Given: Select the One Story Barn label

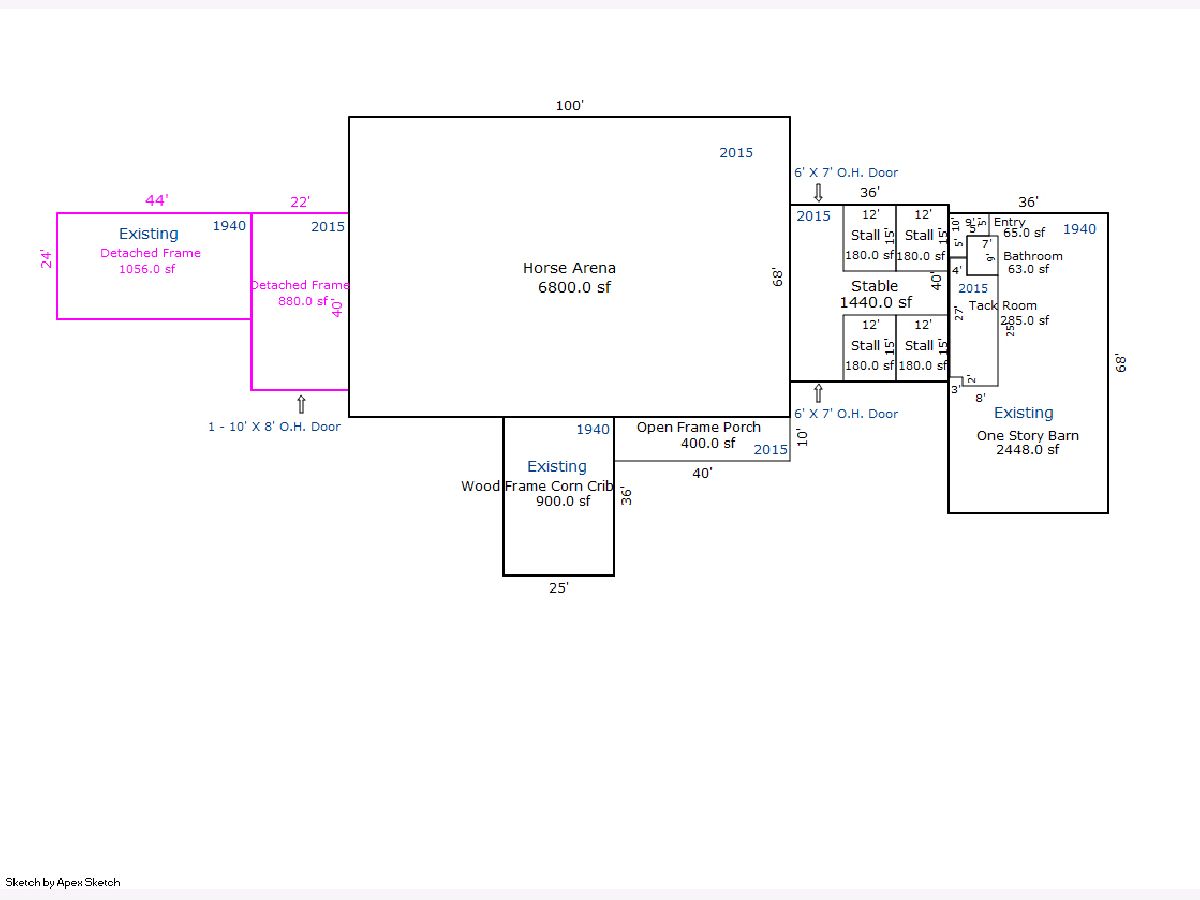Looking at the screenshot, I should pyautogui.click(x=1027, y=435).
